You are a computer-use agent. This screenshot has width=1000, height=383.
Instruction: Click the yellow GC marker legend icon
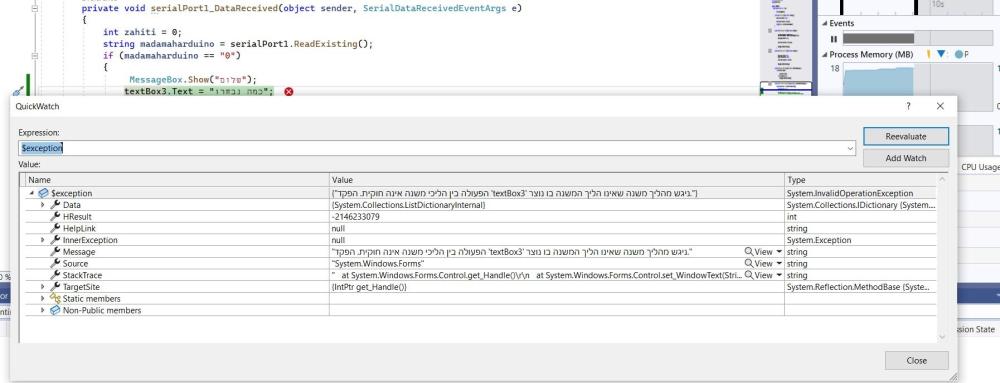[x=929, y=55]
